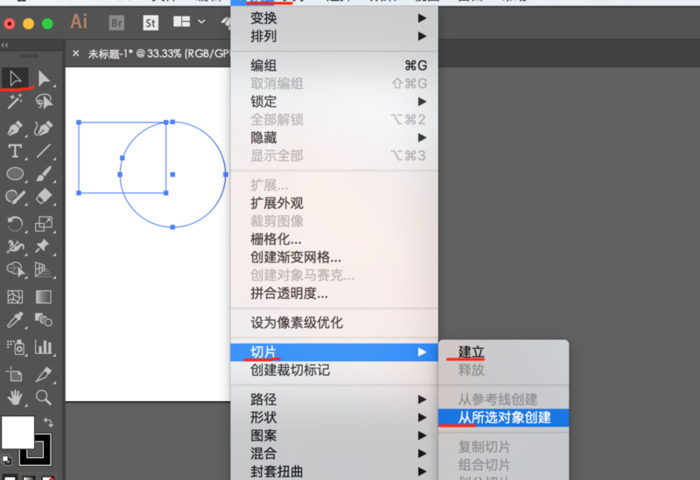Expand the 变换 submenu
The image size is (700, 480).
(334, 18)
